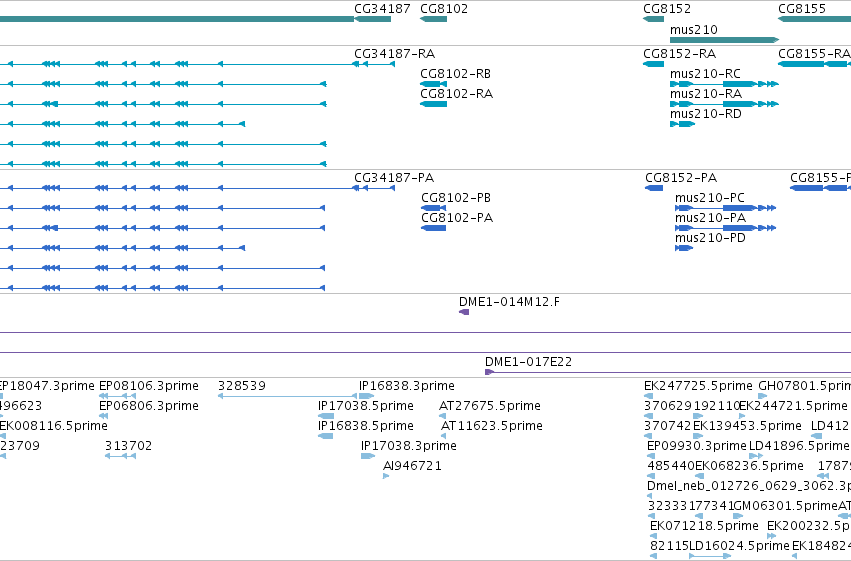Select the CG8155 gene label
This screenshot has width=851, height=561.
coord(802,9)
